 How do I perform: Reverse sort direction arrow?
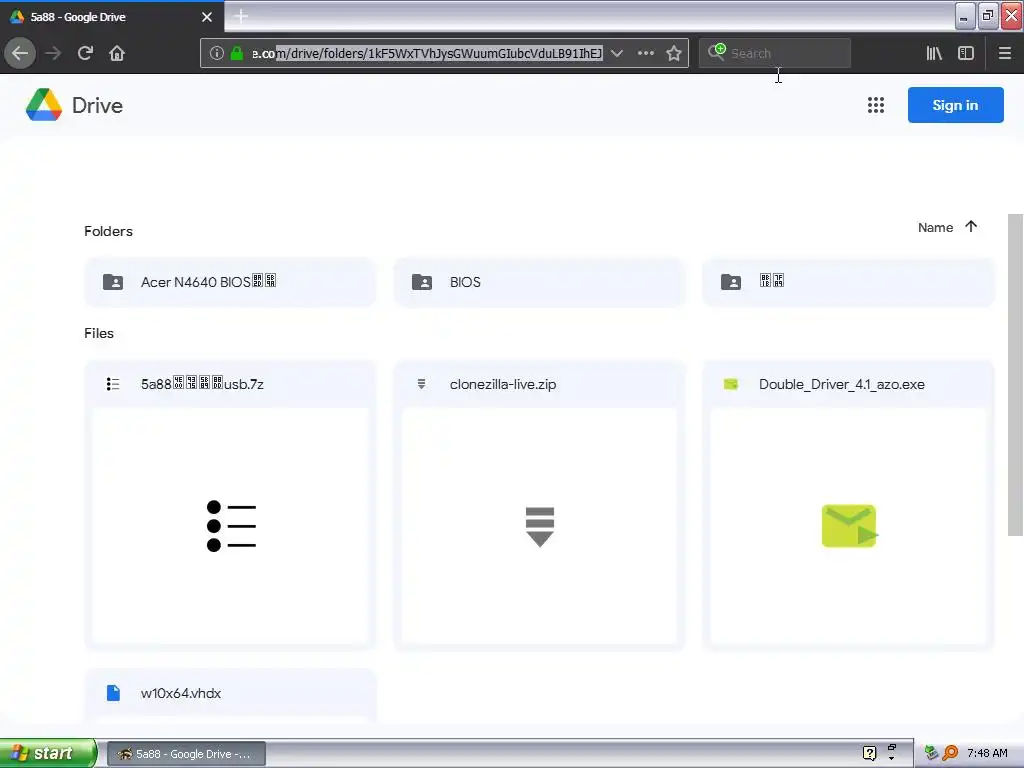tap(971, 227)
